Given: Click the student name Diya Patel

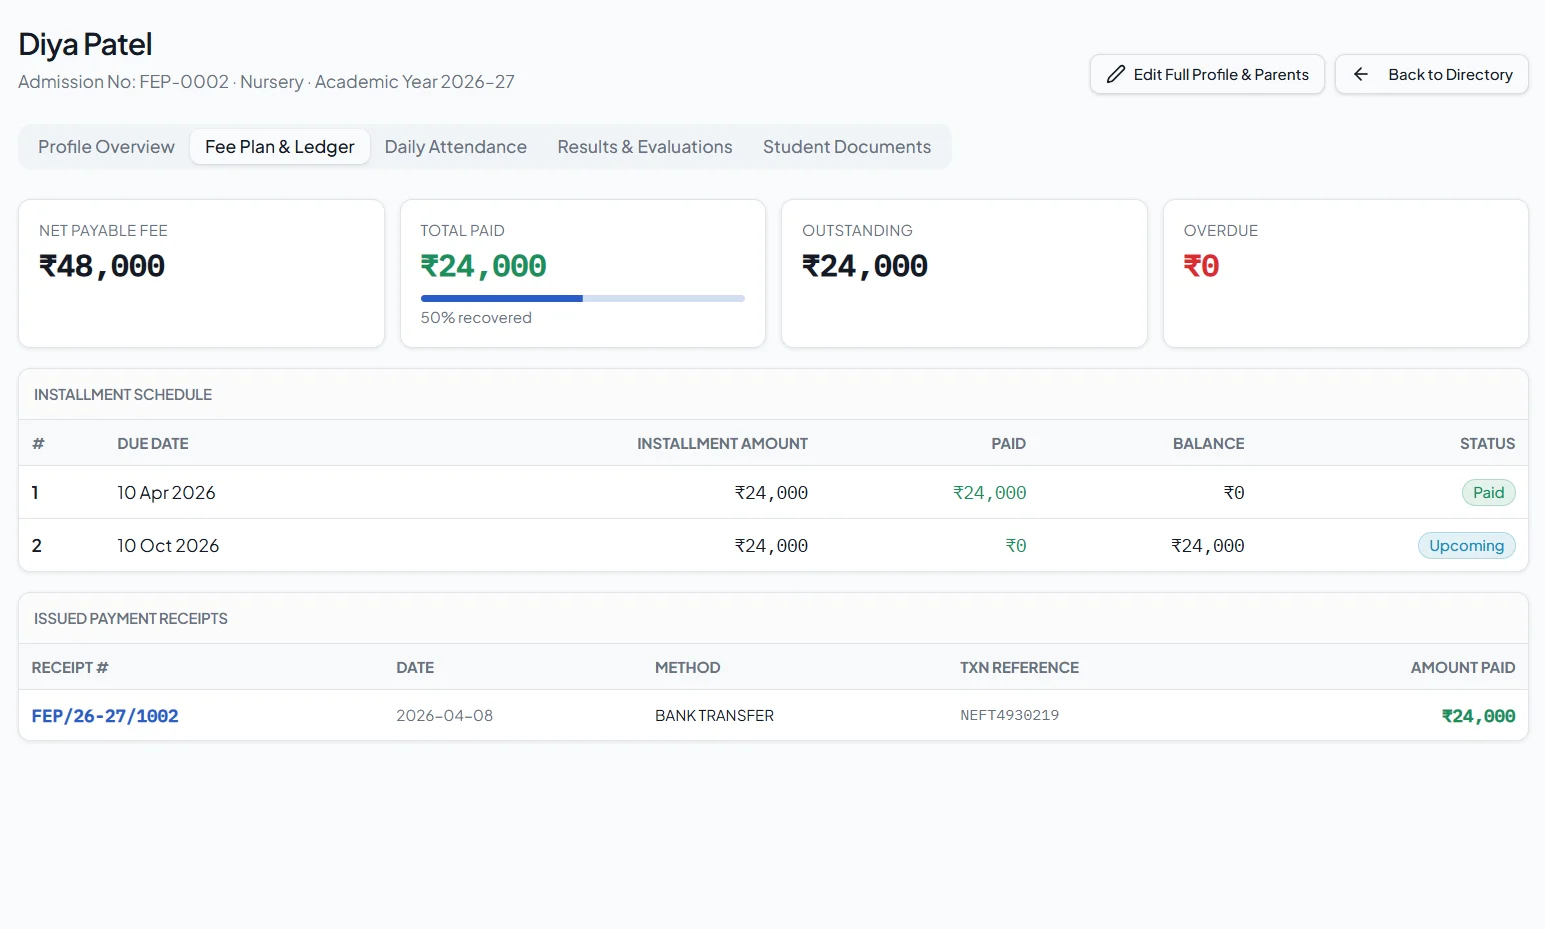Looking at the screenshot, I should (85, 45).
